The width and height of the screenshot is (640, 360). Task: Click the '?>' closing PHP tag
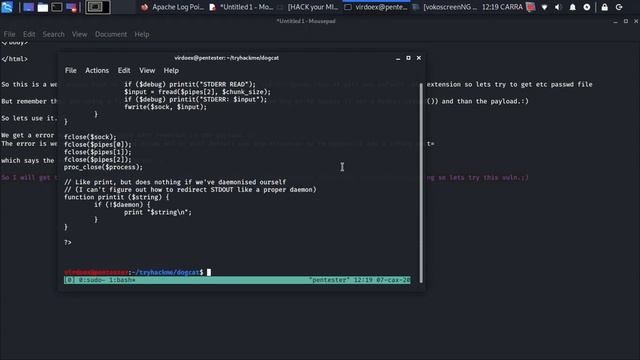68,242
